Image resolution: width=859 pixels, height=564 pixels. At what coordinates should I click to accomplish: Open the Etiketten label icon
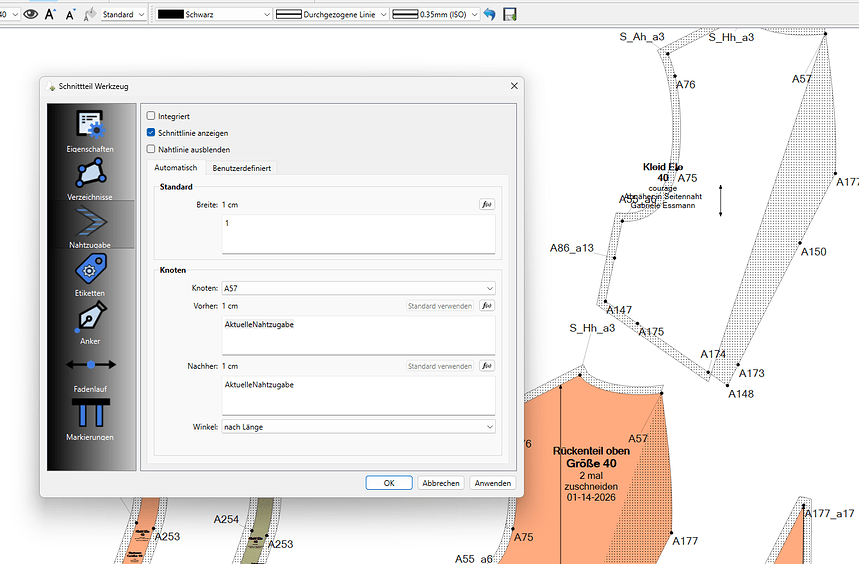(x=90, y=269)
